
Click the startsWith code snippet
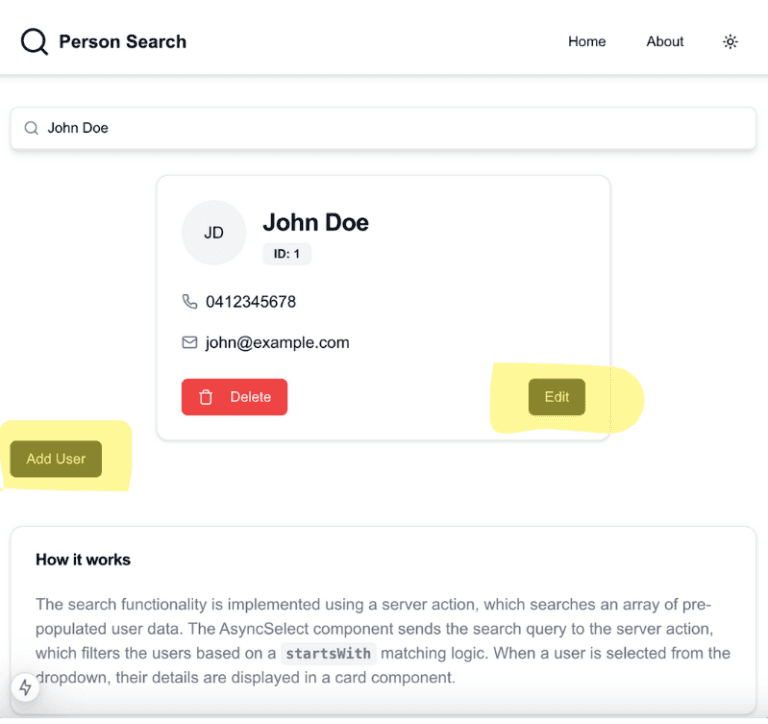pyautogui.click(x=327, y=654)
